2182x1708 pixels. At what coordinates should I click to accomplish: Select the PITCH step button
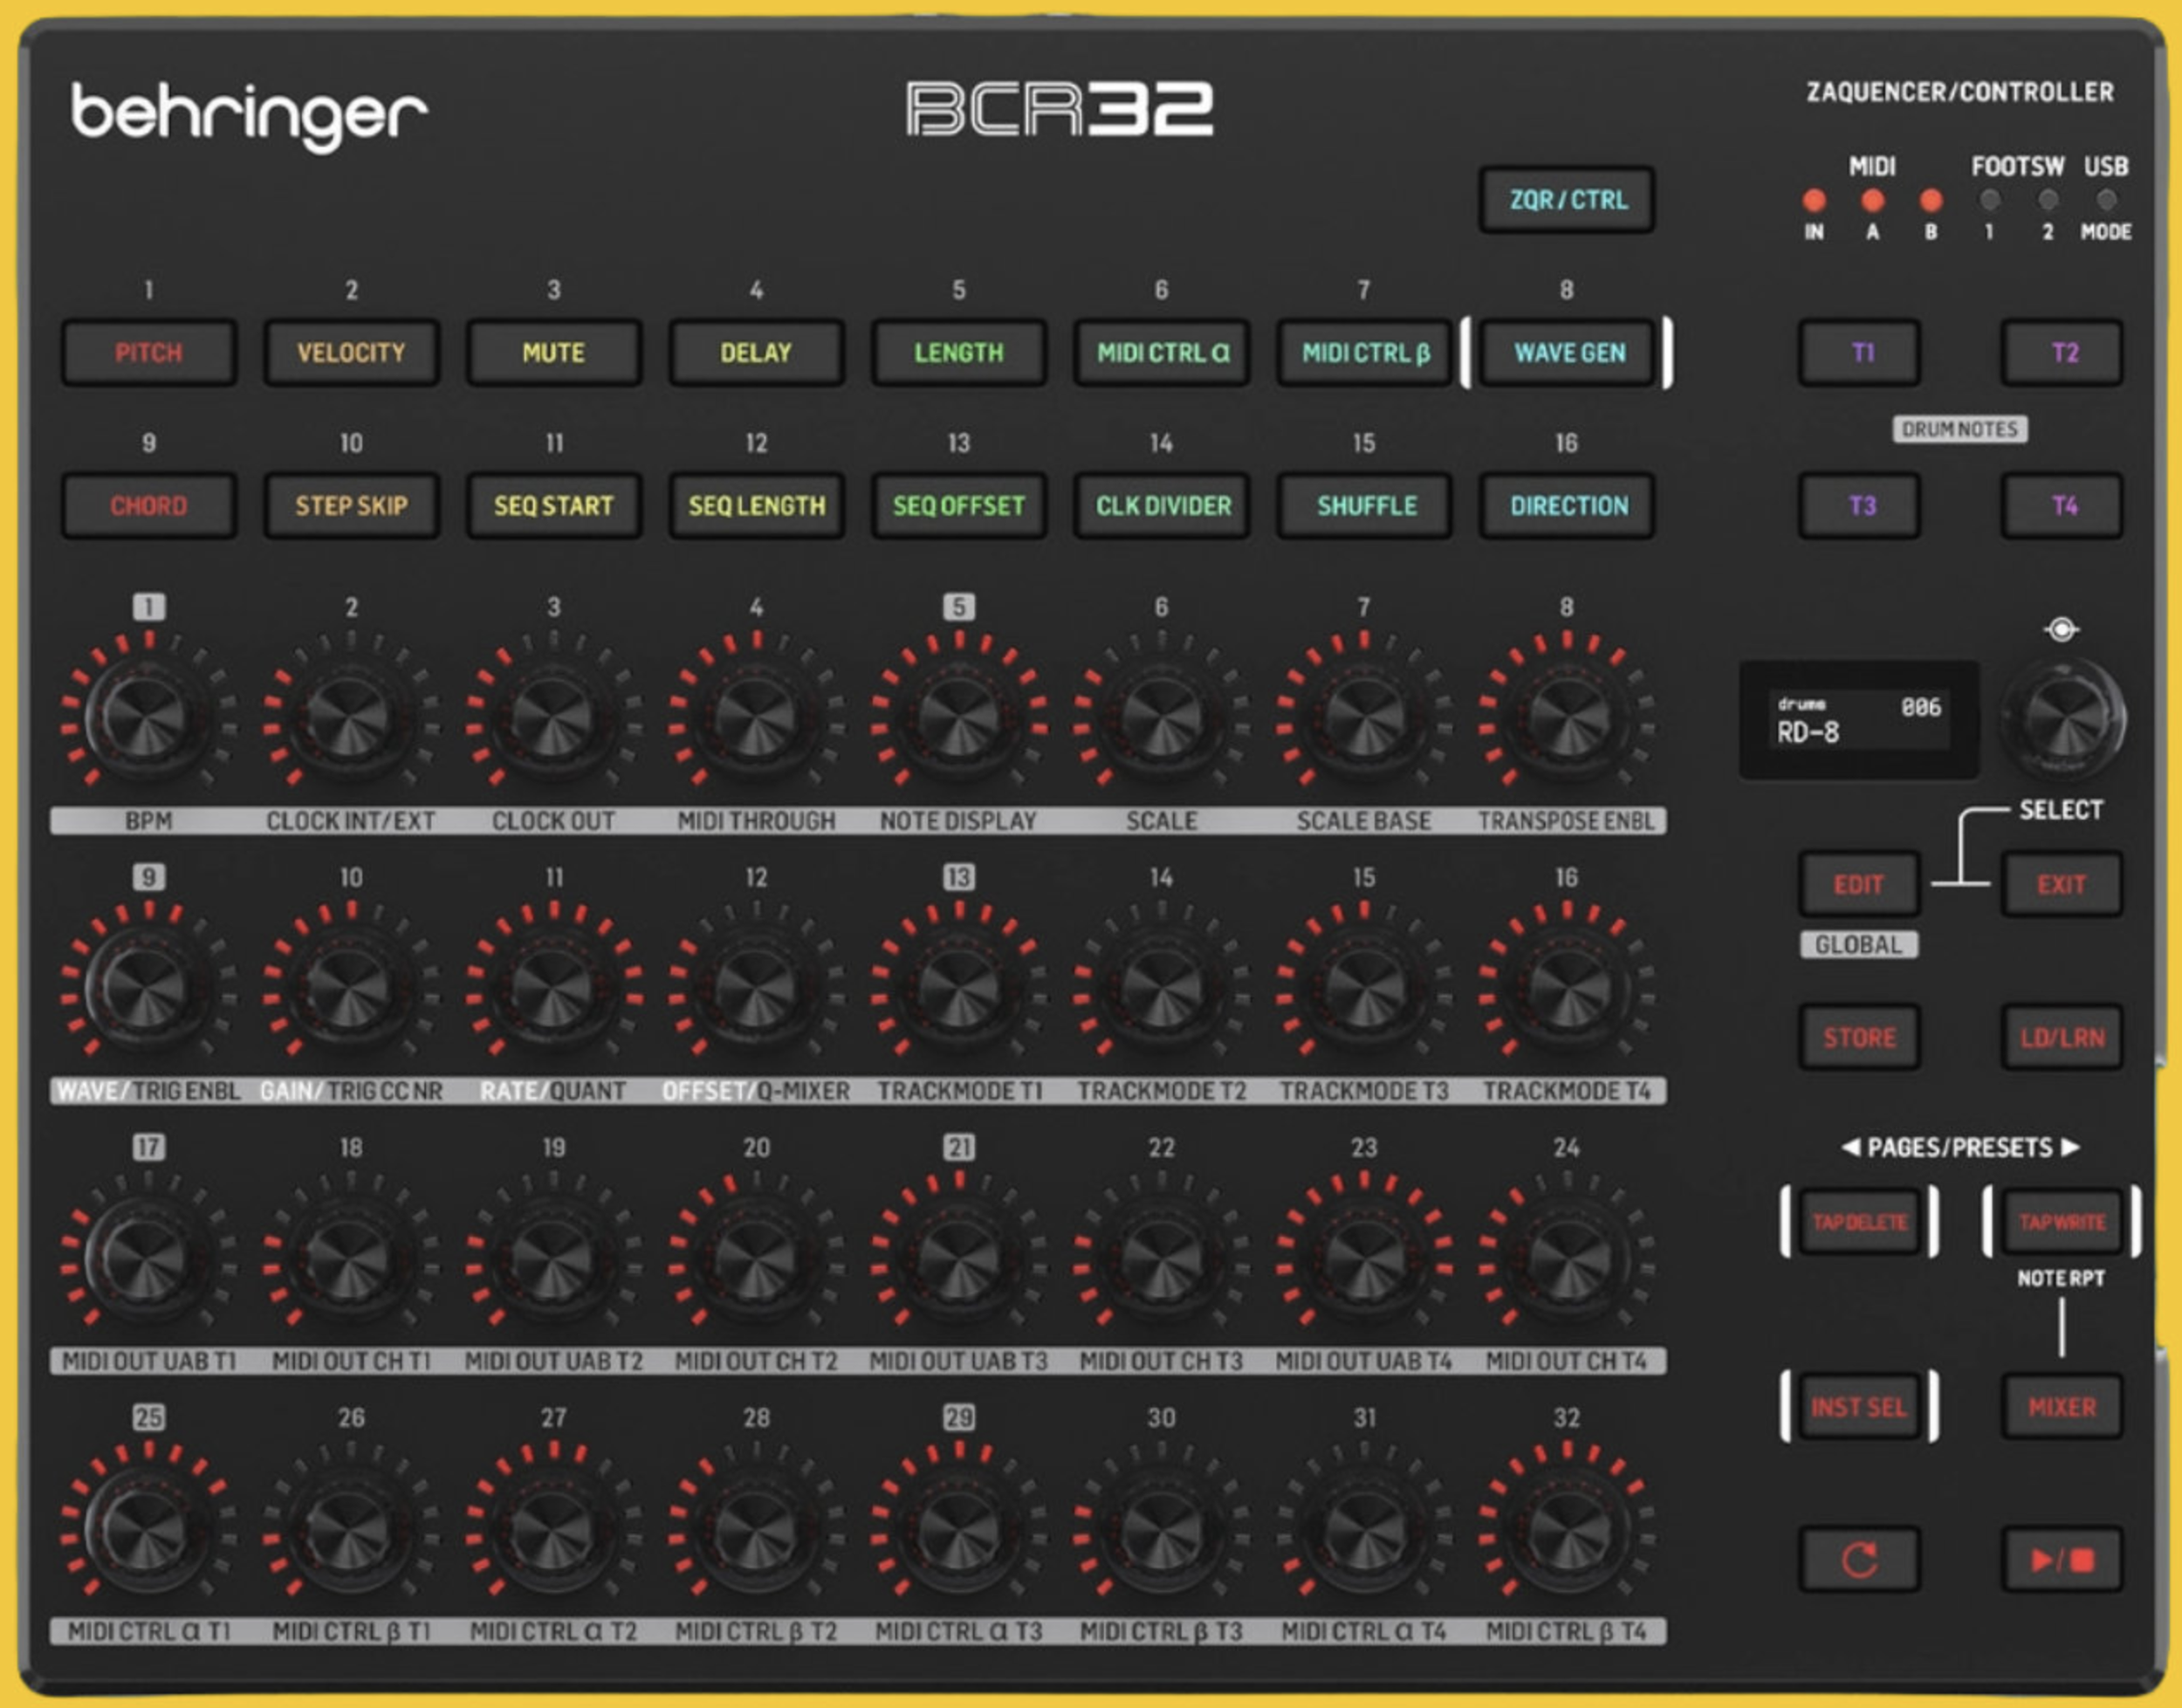click(149, 353)
